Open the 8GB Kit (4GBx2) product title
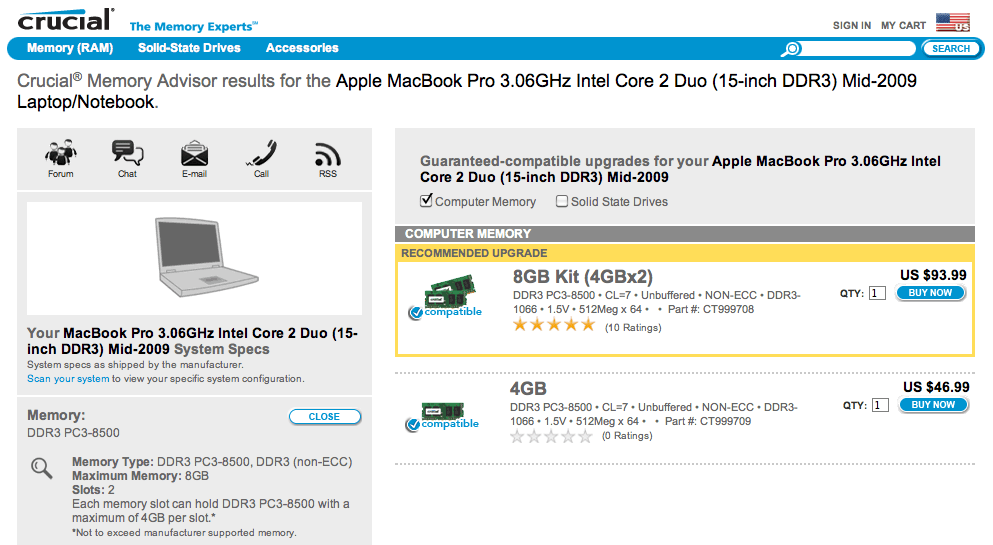993x545 pixels. [x=583, y=277]
